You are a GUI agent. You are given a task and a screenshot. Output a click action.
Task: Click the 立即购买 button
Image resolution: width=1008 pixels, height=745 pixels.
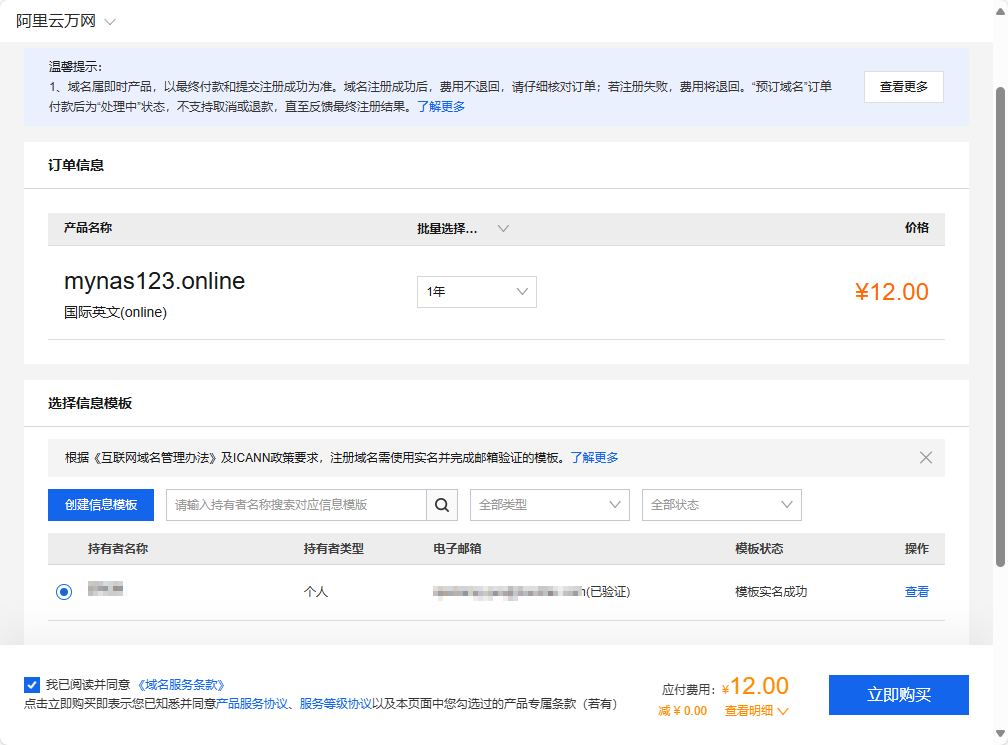898,695
